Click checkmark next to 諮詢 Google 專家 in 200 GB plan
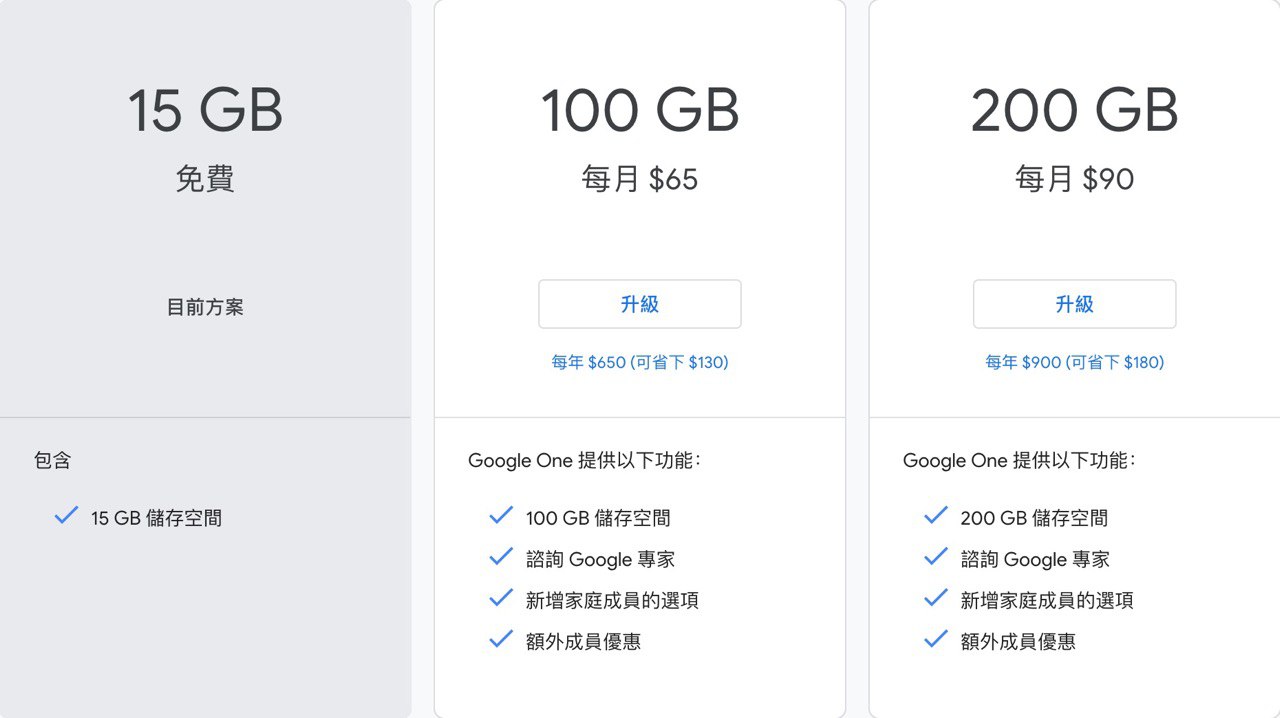Viewport: 1280px width, 718px height. click(x=936, y=557)
